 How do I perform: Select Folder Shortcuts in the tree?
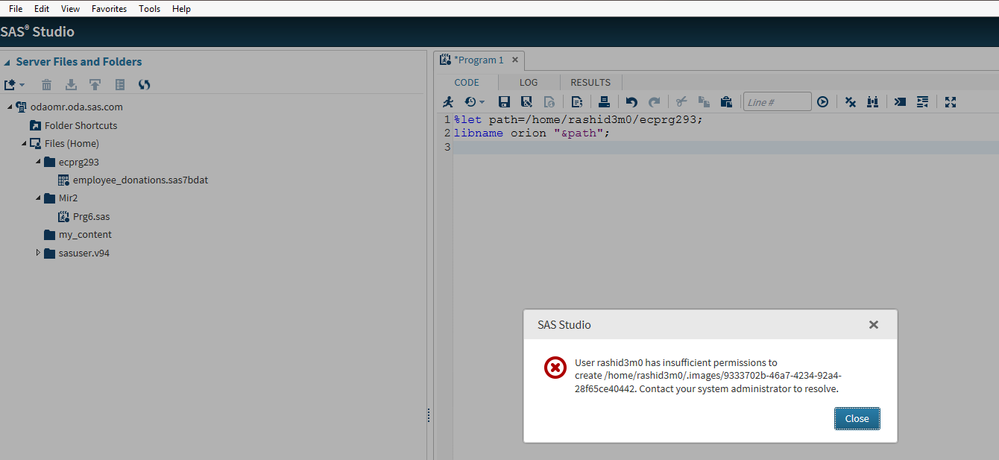click(81, 126)
